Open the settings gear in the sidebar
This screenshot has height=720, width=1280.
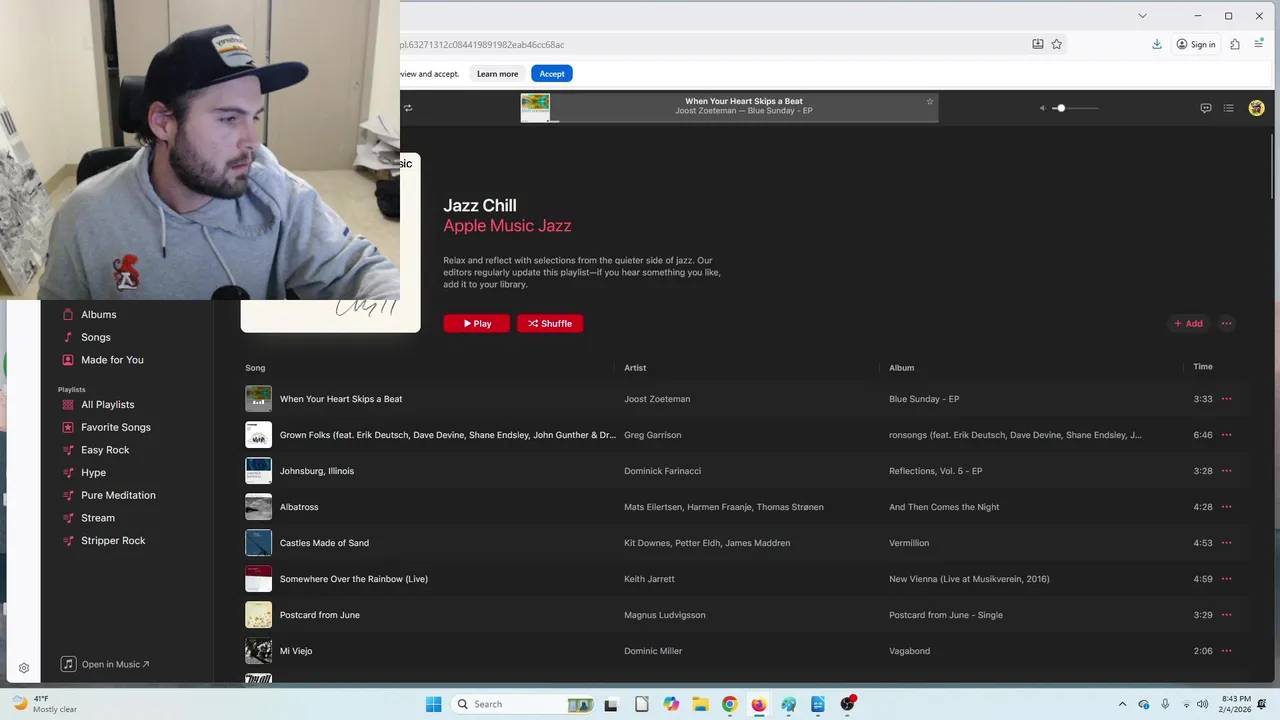pyautogui.click(x=24, y=668)
